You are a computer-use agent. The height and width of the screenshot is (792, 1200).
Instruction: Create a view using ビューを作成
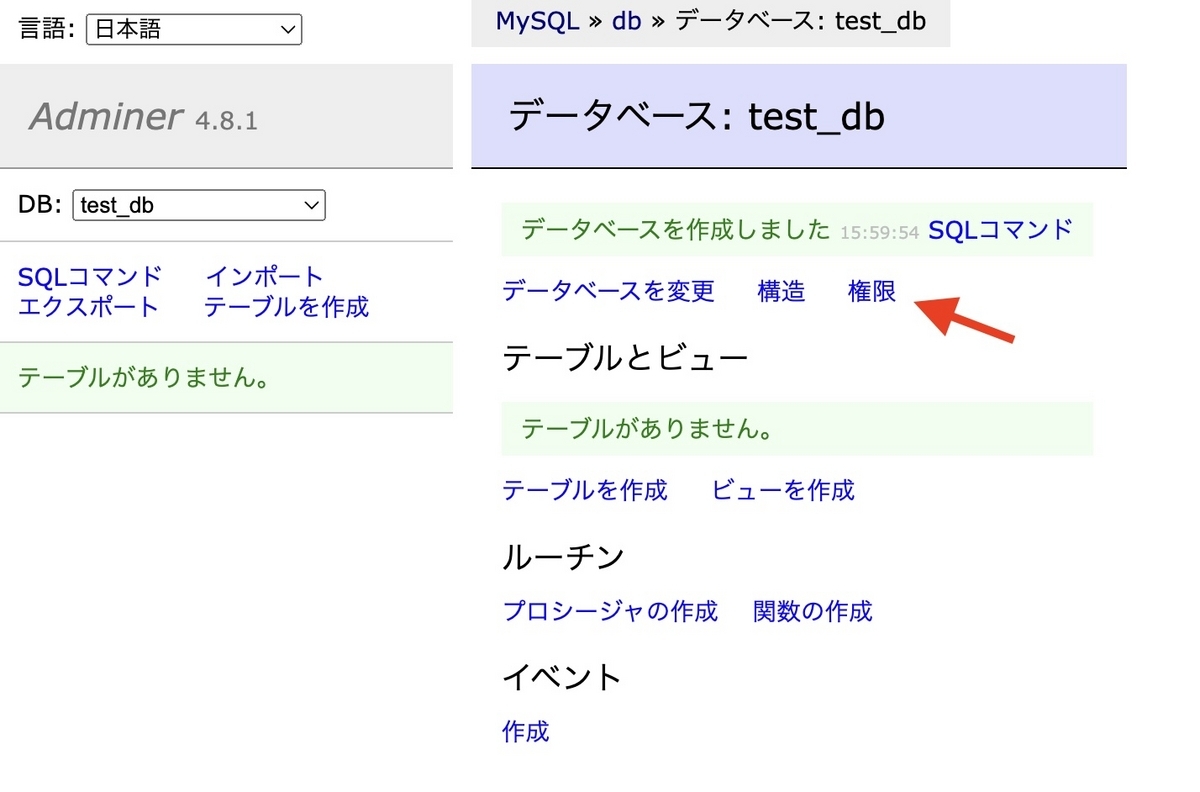coord(782,490)
